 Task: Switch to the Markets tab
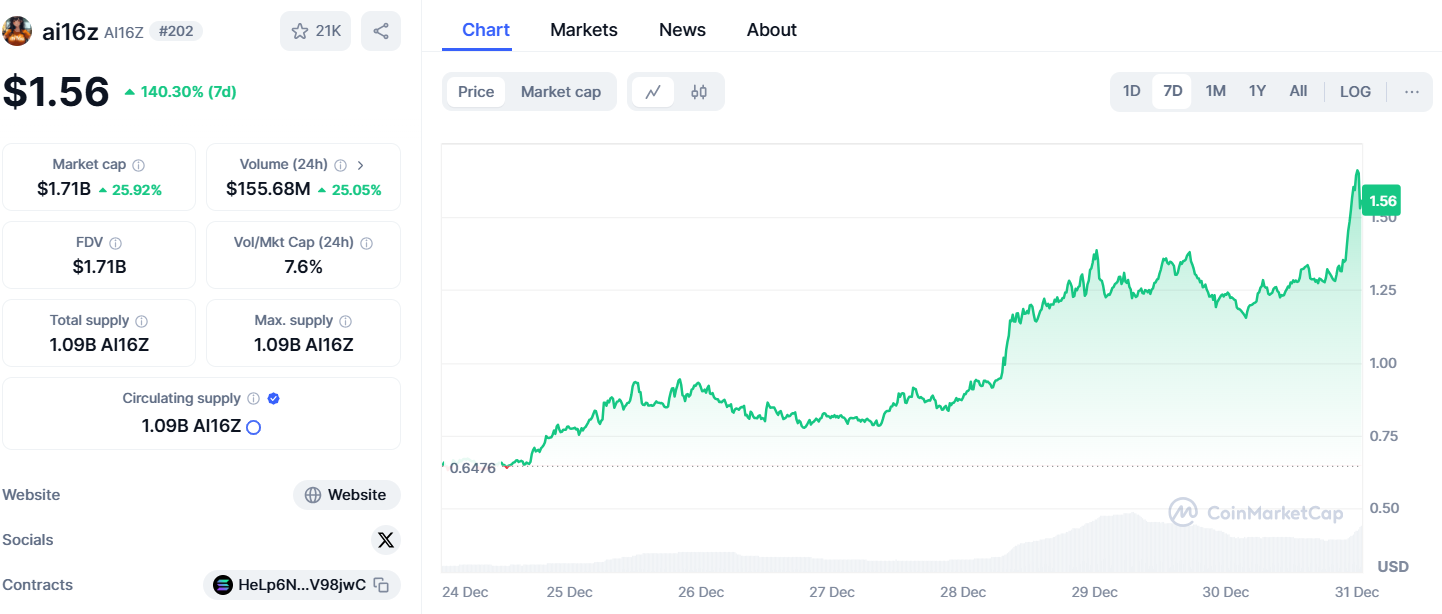(x=584, y=30)
